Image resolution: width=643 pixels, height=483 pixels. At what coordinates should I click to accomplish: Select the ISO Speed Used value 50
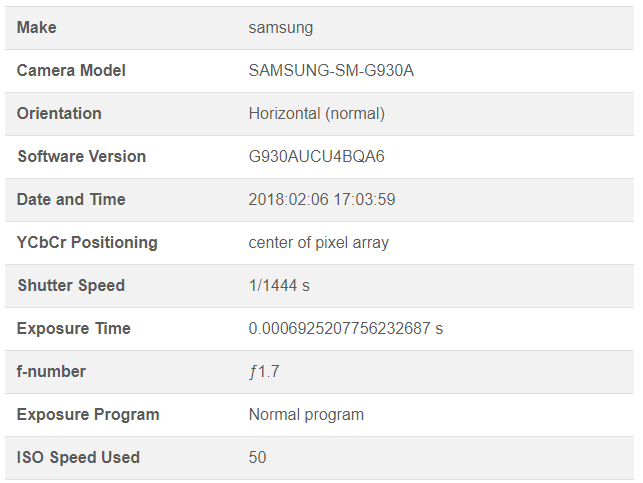(258, 458)
